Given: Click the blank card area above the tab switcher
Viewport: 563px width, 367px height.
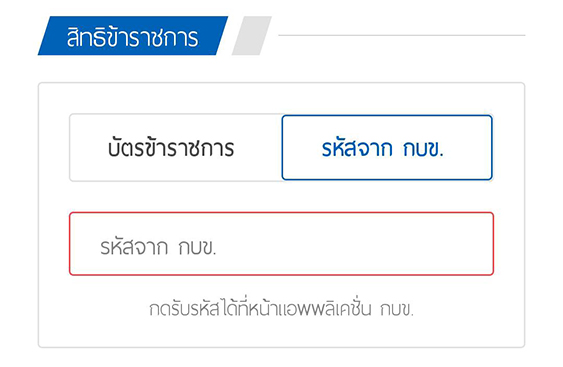Looking at the screenshot, I should (282, 98).
